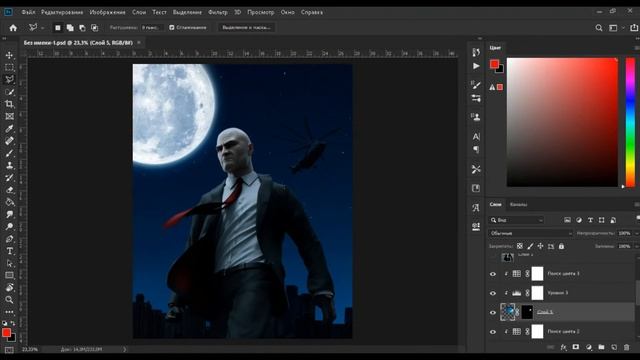This screenshot has height=360, width=640.
Task: Toggle lock position cross-arrows icon
Action: coord(540,246)
